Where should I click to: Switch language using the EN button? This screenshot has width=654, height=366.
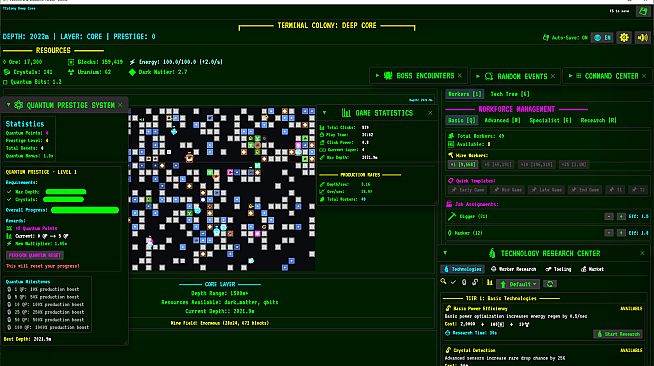point(602,38)
